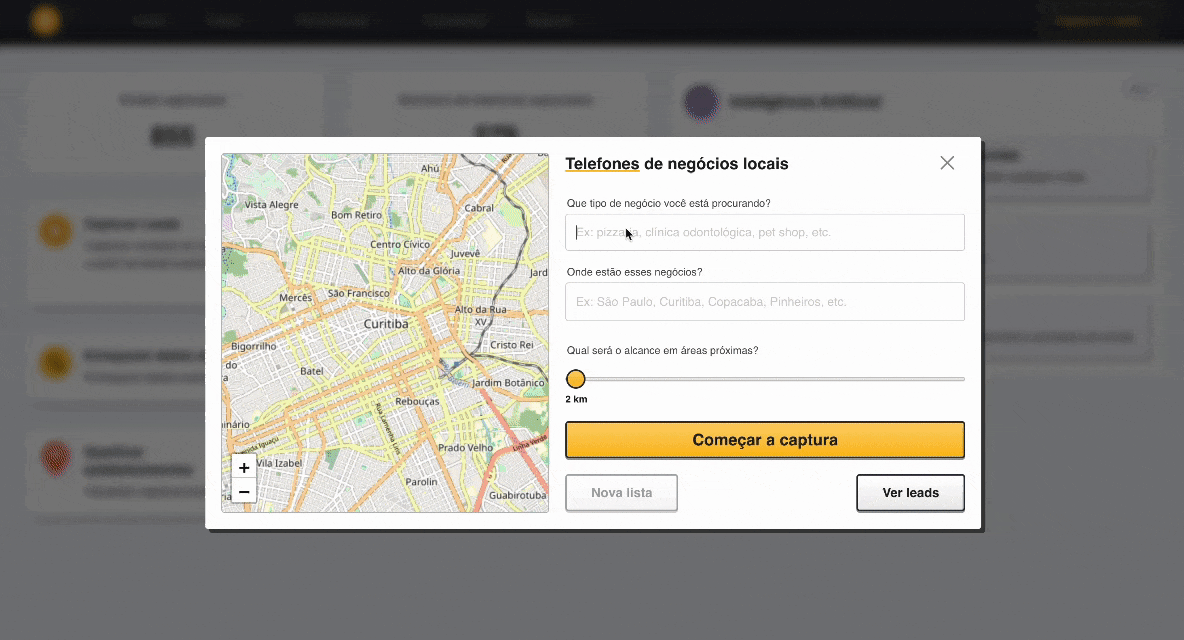This screenshot has width=1184, height=640.
Task: Click the Nova lista button
Action: pyautogui.click(x=621, y=493)
